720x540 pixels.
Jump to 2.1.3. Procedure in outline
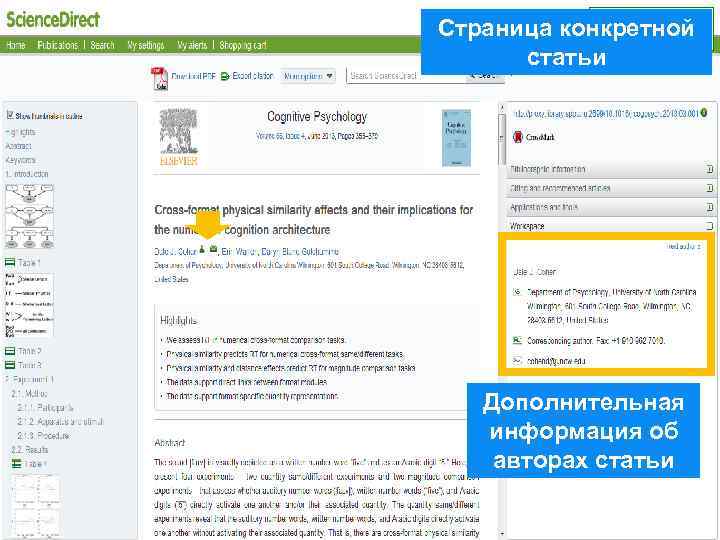pyautogui.click(x=43, y=436)
